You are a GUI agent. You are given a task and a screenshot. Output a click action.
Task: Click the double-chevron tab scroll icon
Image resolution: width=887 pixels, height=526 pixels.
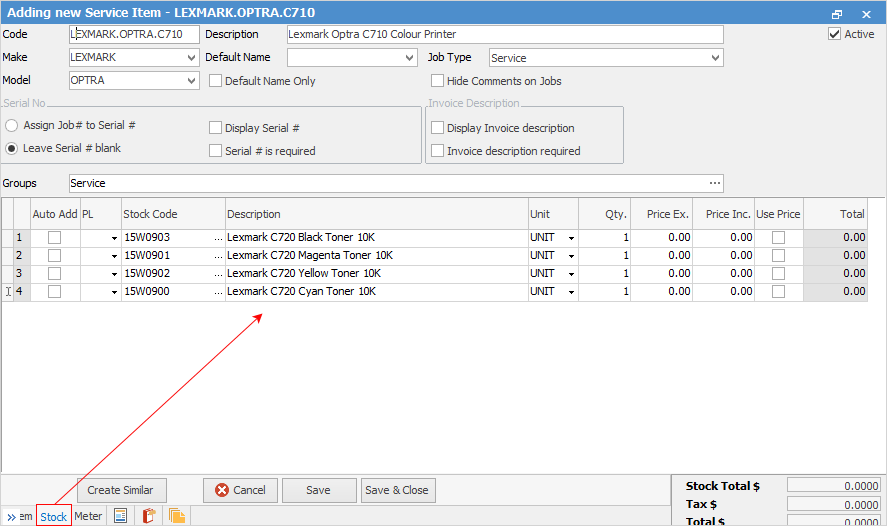click(11, 517)
